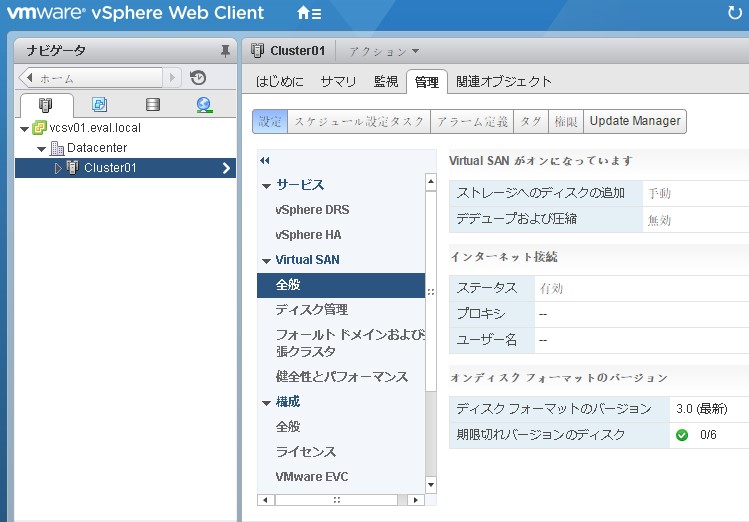Click the Cluster01 icon in tree
This screenshot has width=749, height=522.
pos(72,168)
